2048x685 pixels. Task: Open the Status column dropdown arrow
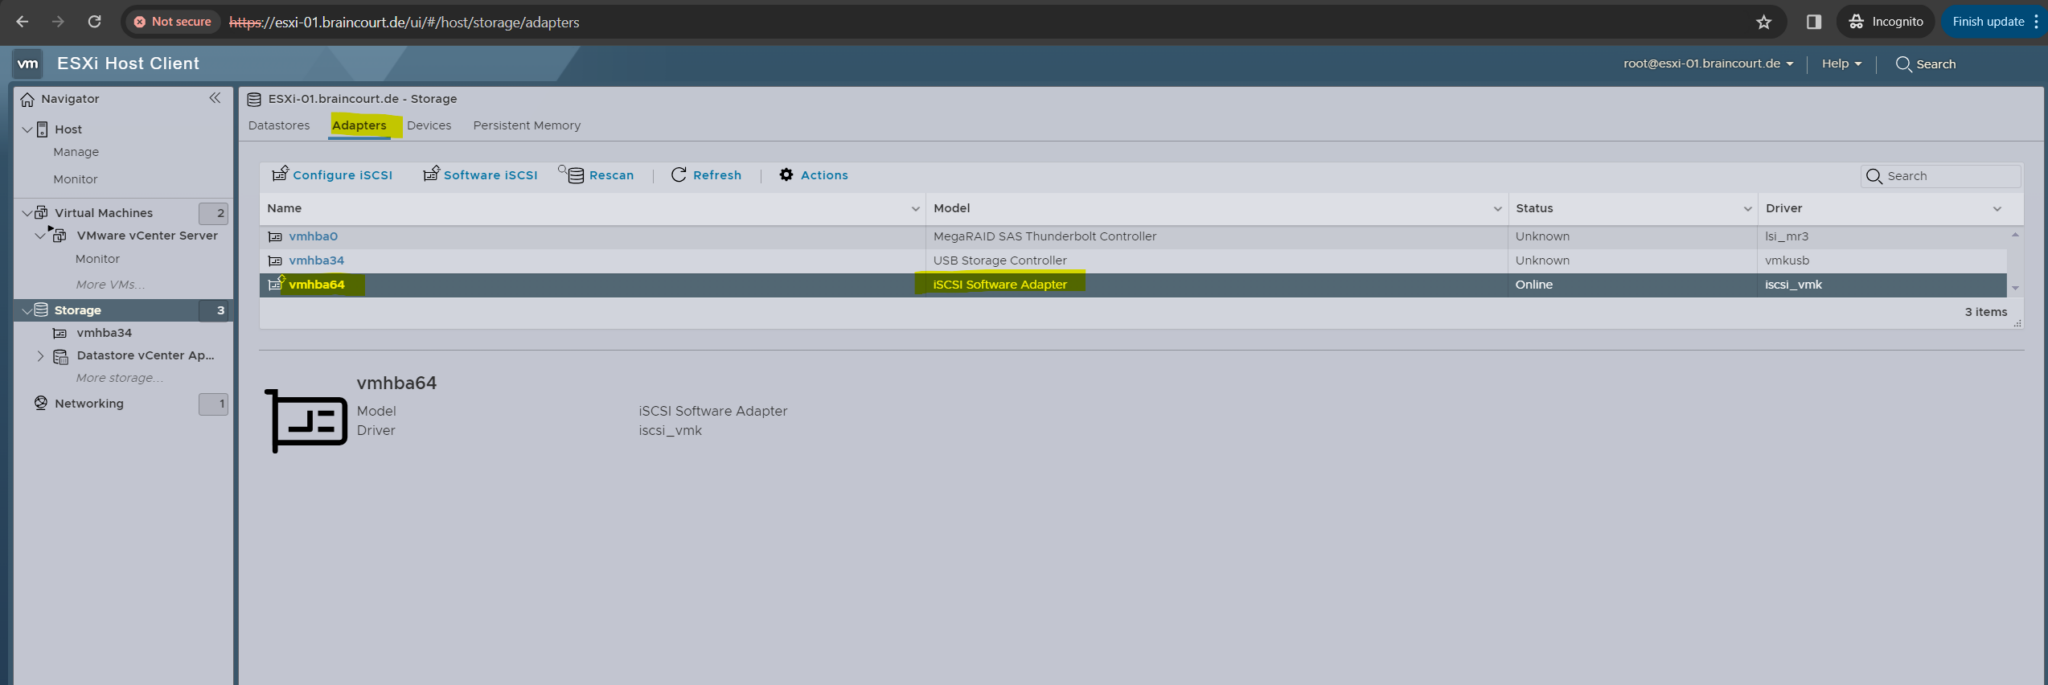[1747, 209]
